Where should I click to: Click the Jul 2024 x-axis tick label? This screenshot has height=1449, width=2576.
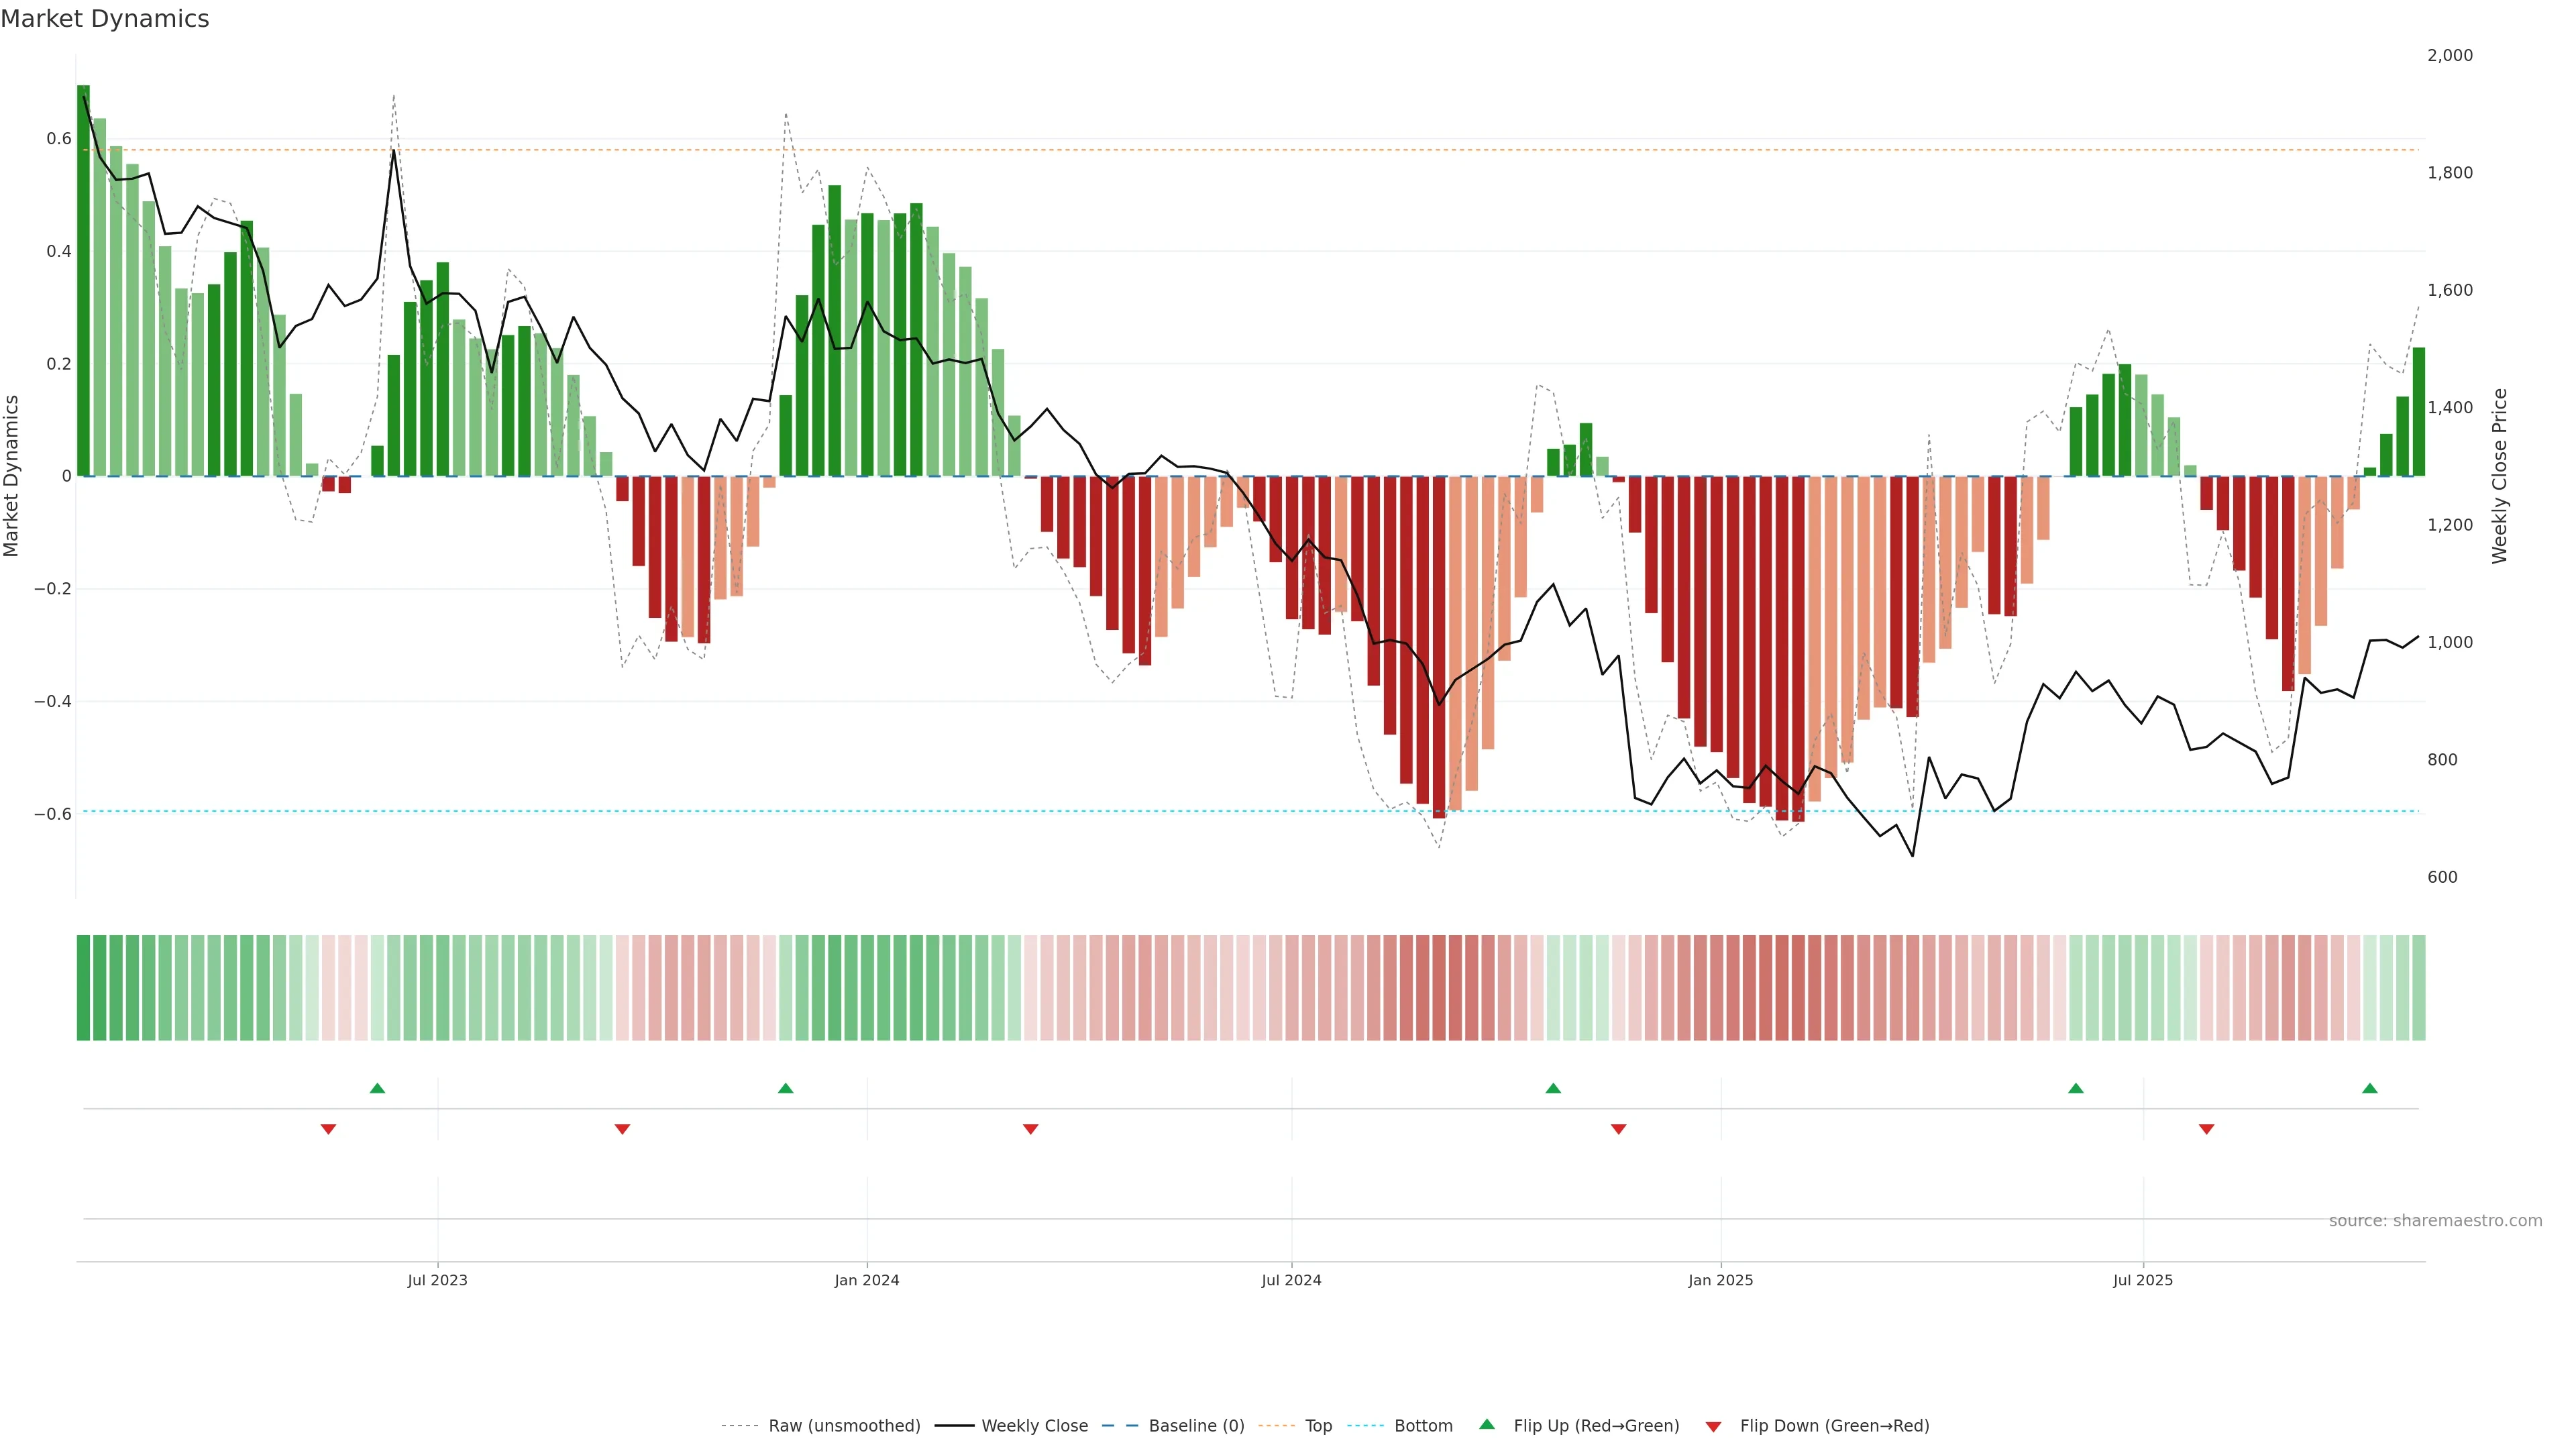click(1291, 1280)
